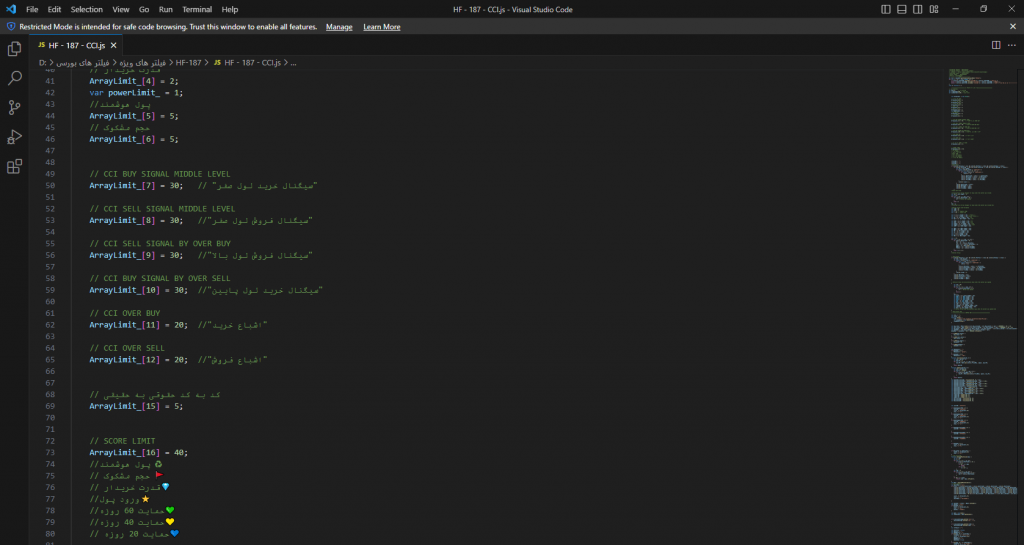The width and height of the screenshot is (1024, 545).
Task: Expand the HF-187 folder breadcrumb
Action: tap(188, 63)
